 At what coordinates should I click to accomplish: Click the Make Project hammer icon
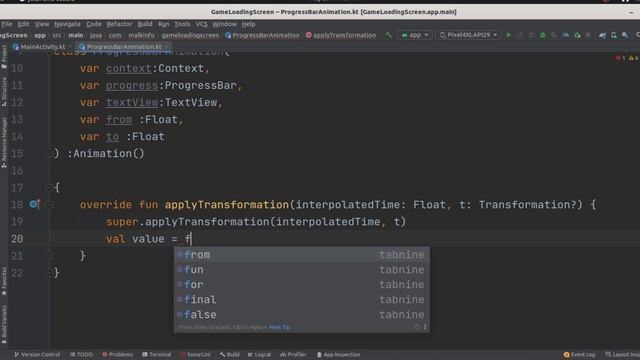[389, 36]
